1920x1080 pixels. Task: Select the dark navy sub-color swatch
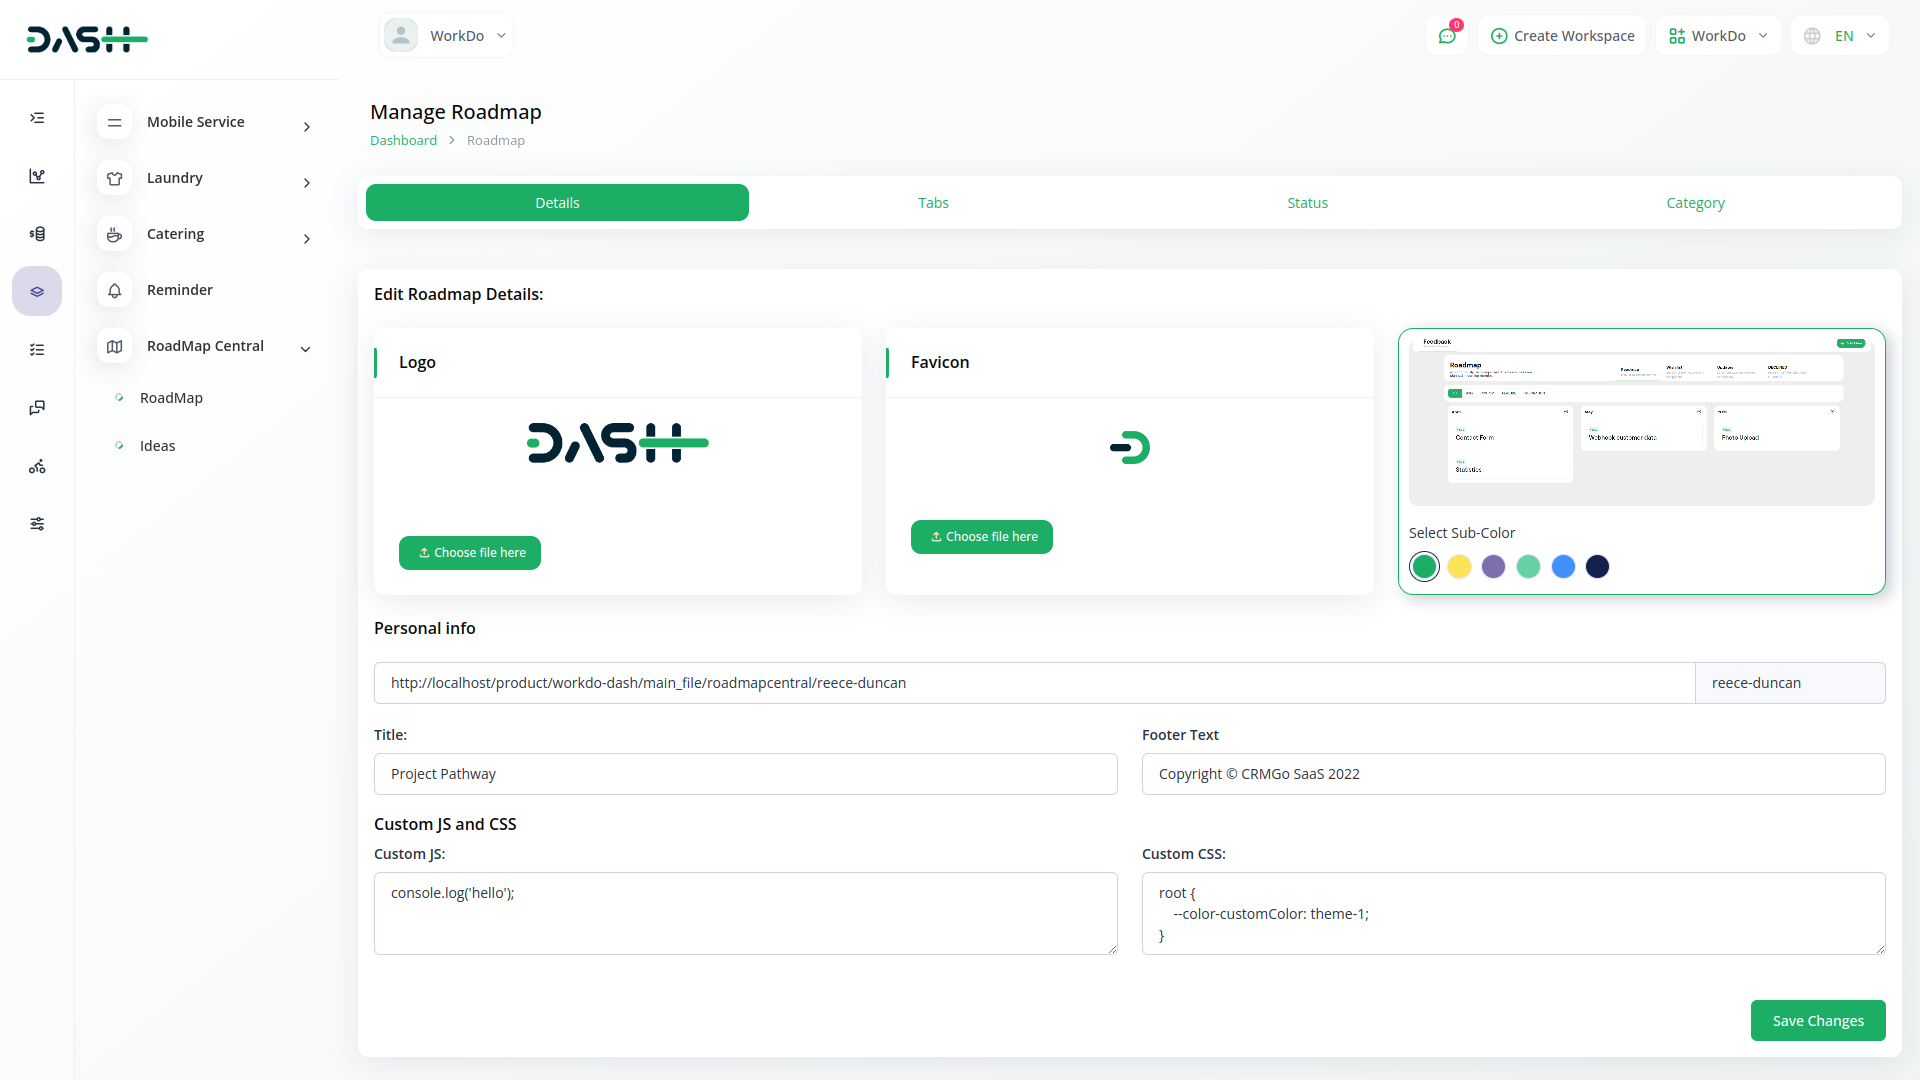[1597, 567]
